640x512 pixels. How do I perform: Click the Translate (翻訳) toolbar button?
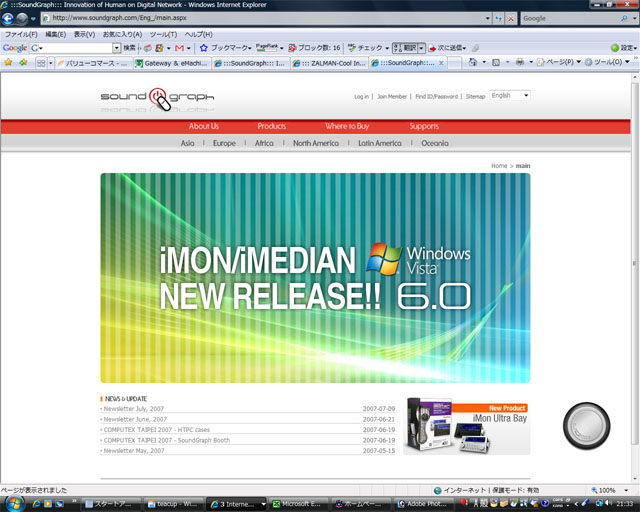pos(405,48)
